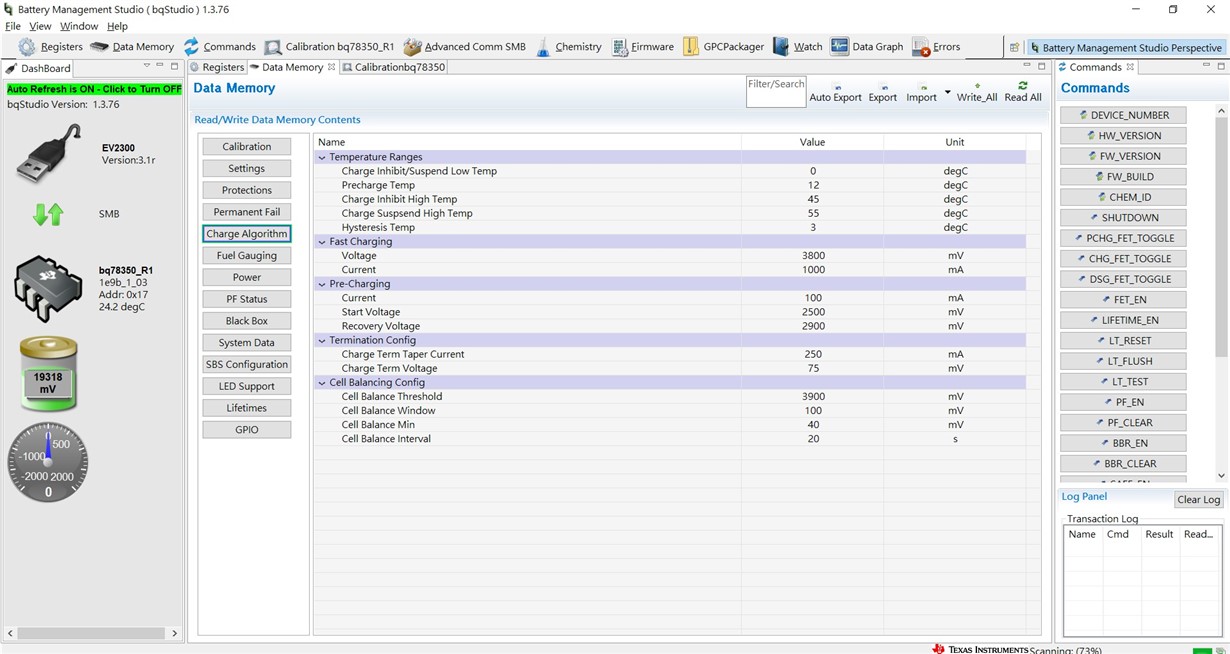Send the PCHG_FET_TOGGLE command
This screenshot has height=654, width=1230.
(x=1123, y=238)
